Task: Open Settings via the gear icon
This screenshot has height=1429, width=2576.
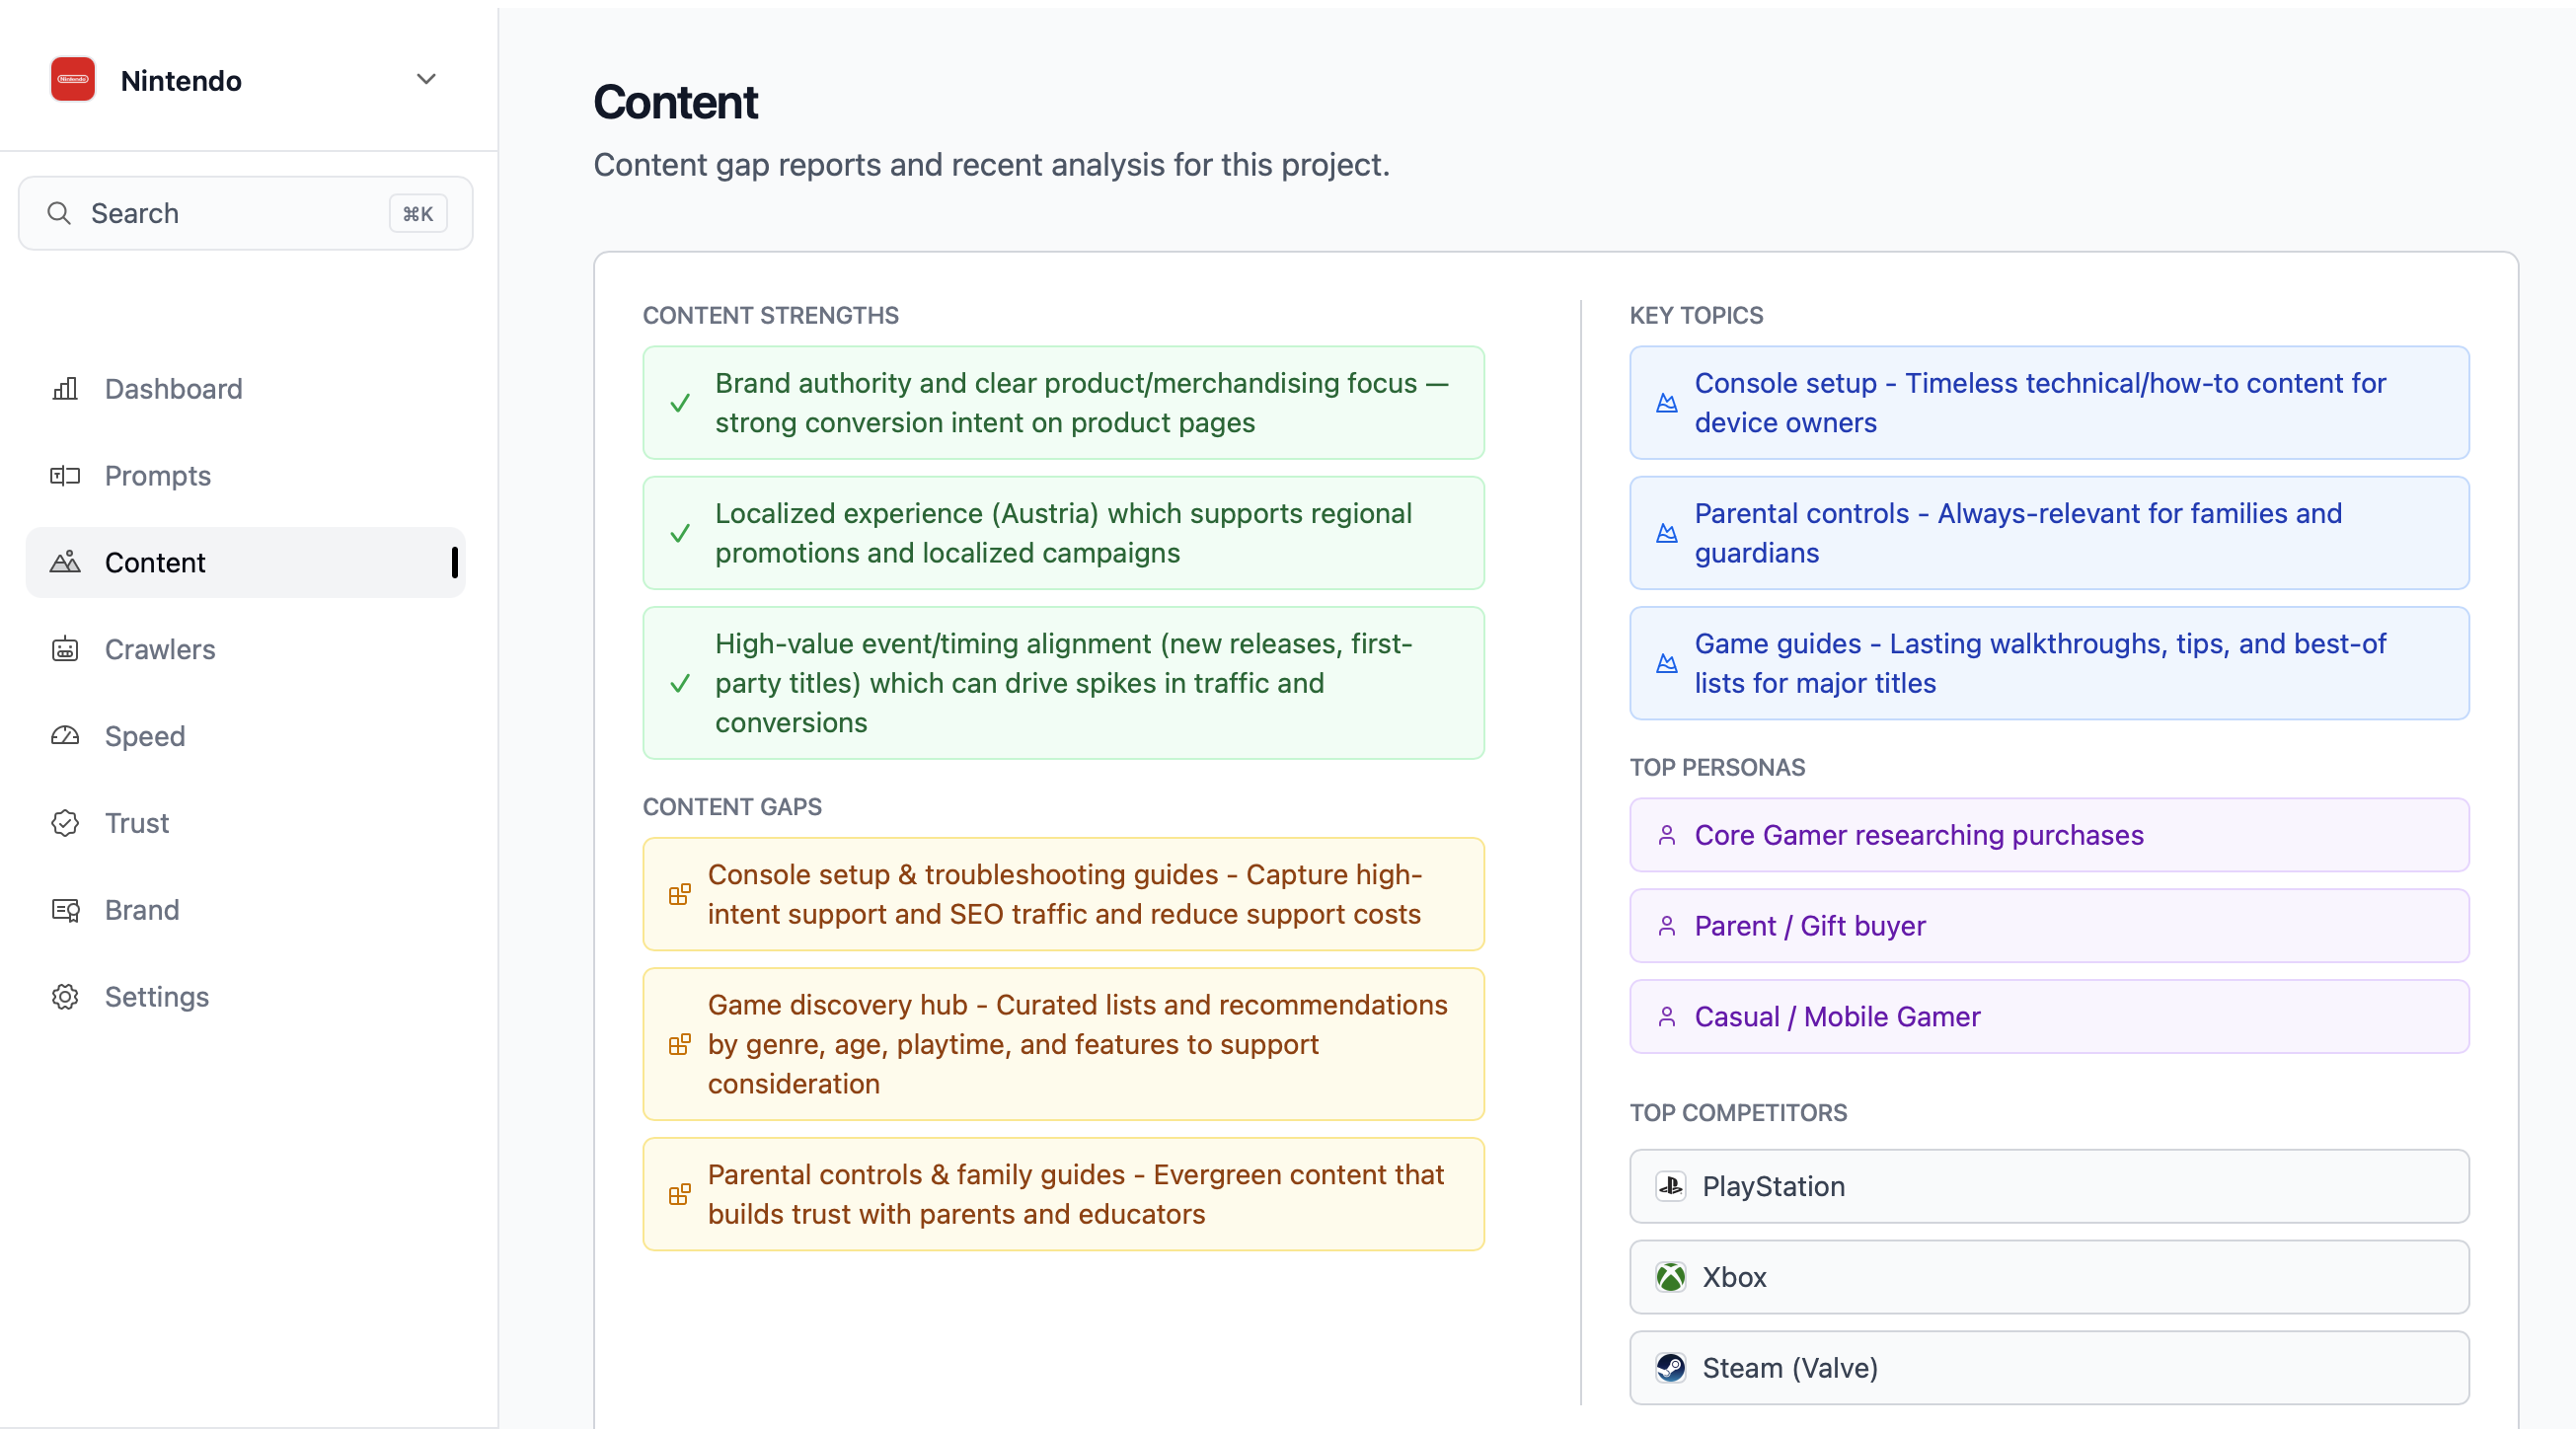Action: click(x=65, y=997)
